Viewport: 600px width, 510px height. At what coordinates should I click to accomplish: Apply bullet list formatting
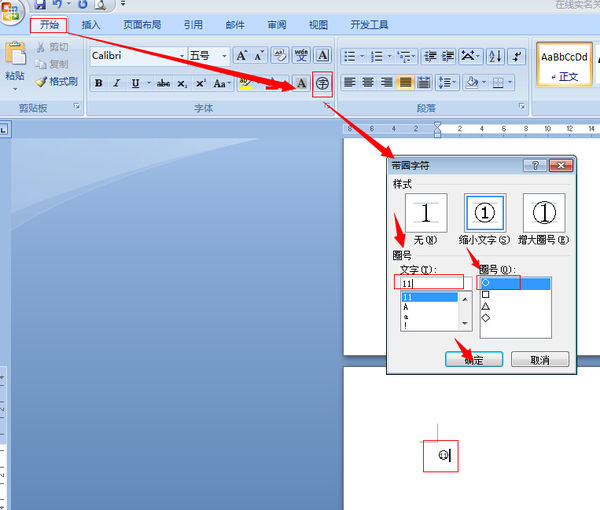352,57
